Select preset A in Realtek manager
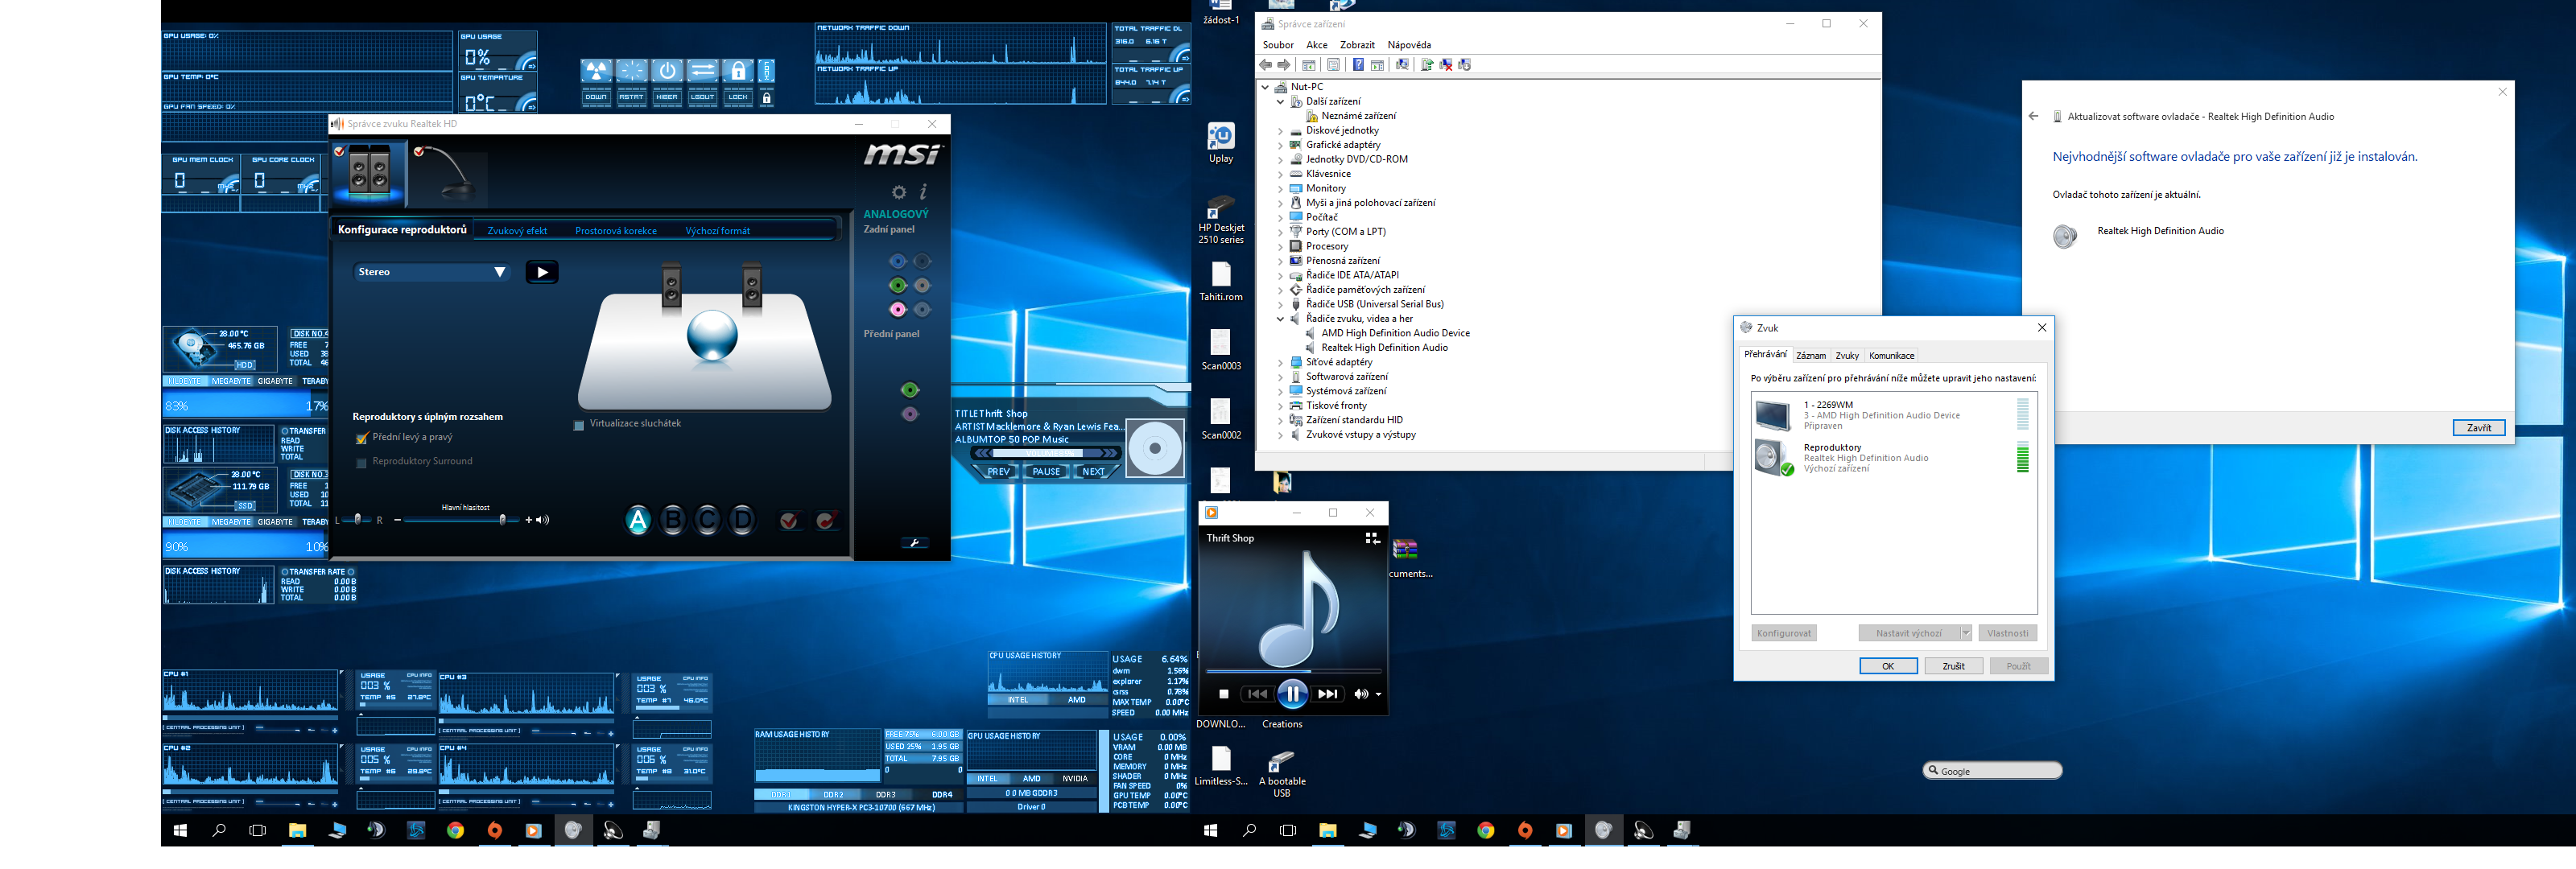2576x869 pixels. click(x=637, y=520)
